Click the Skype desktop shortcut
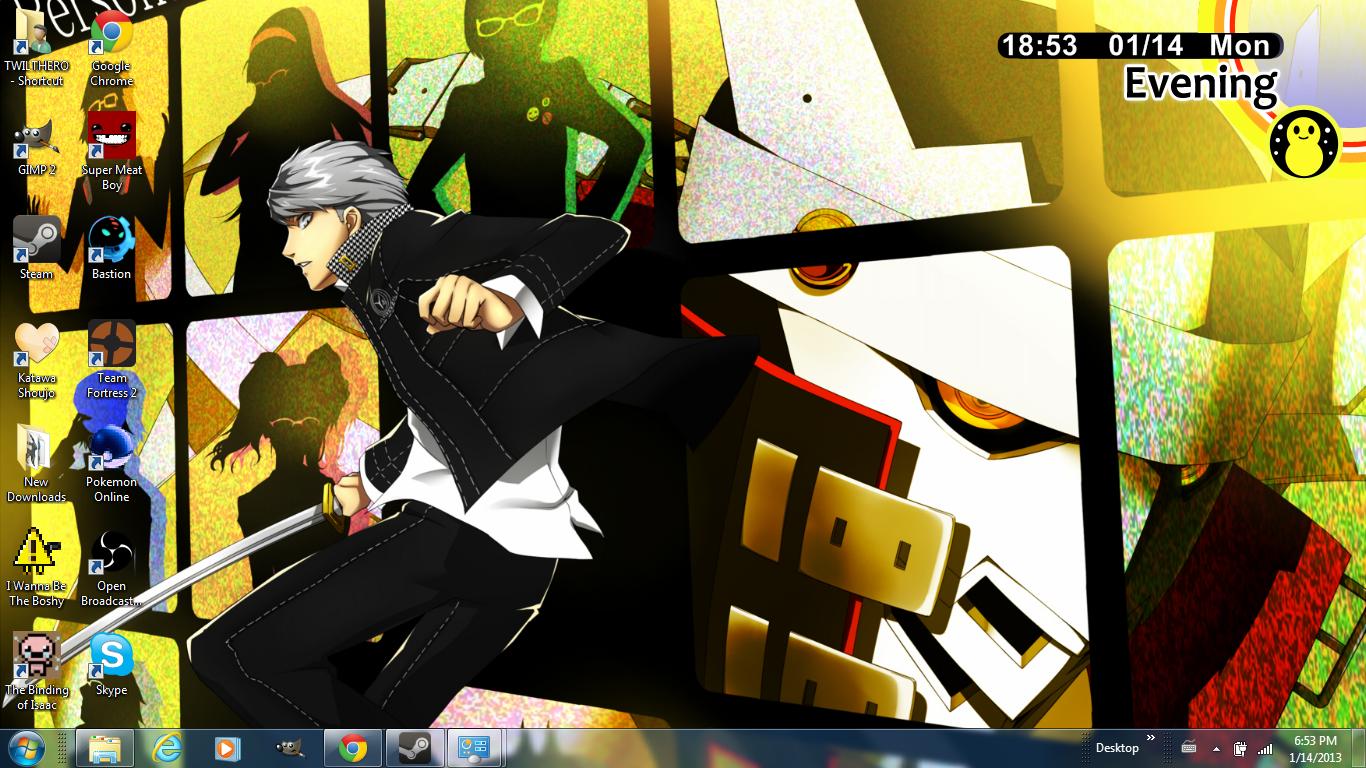 click(112, 665)
